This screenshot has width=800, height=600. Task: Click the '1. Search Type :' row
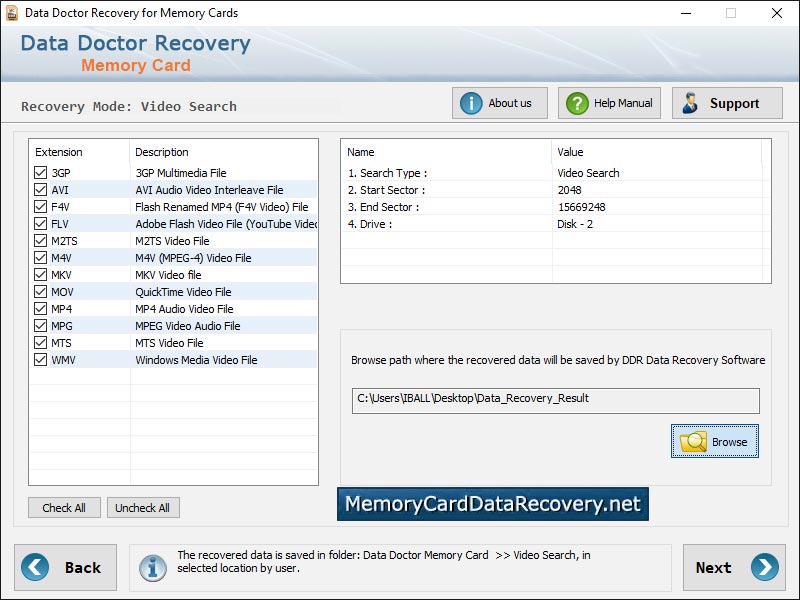[556, 173]
